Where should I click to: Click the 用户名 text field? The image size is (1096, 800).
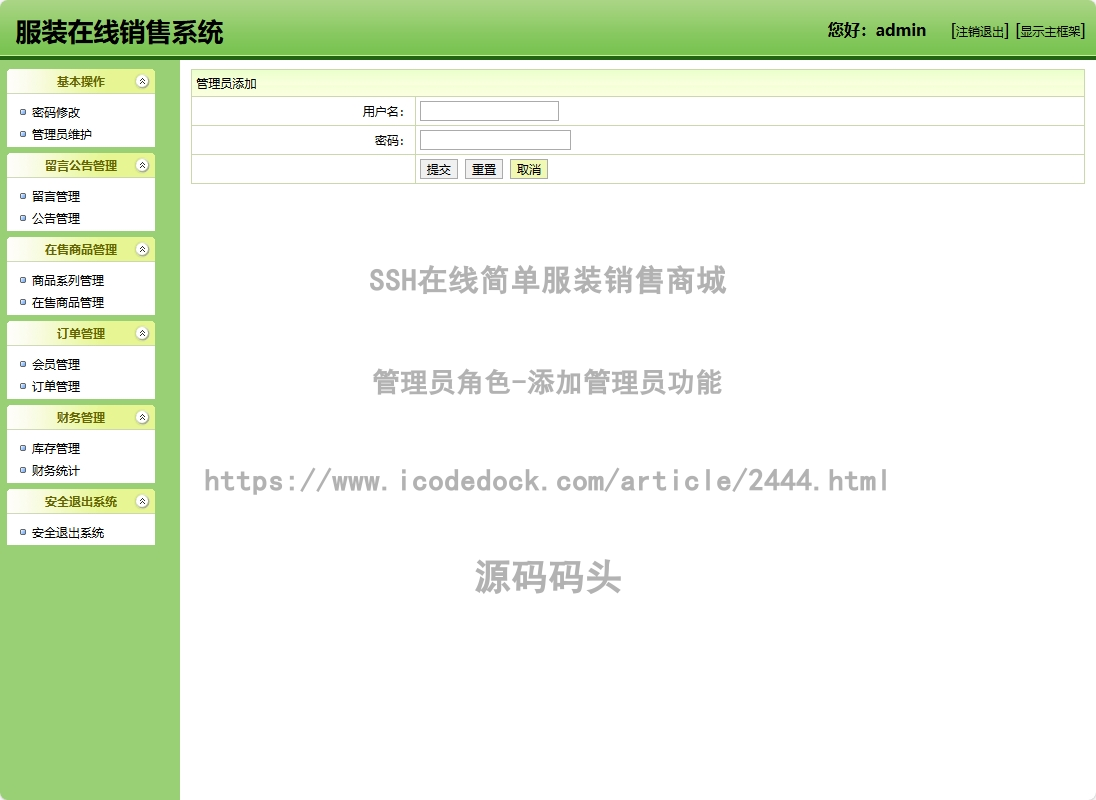tap(489, 111)
